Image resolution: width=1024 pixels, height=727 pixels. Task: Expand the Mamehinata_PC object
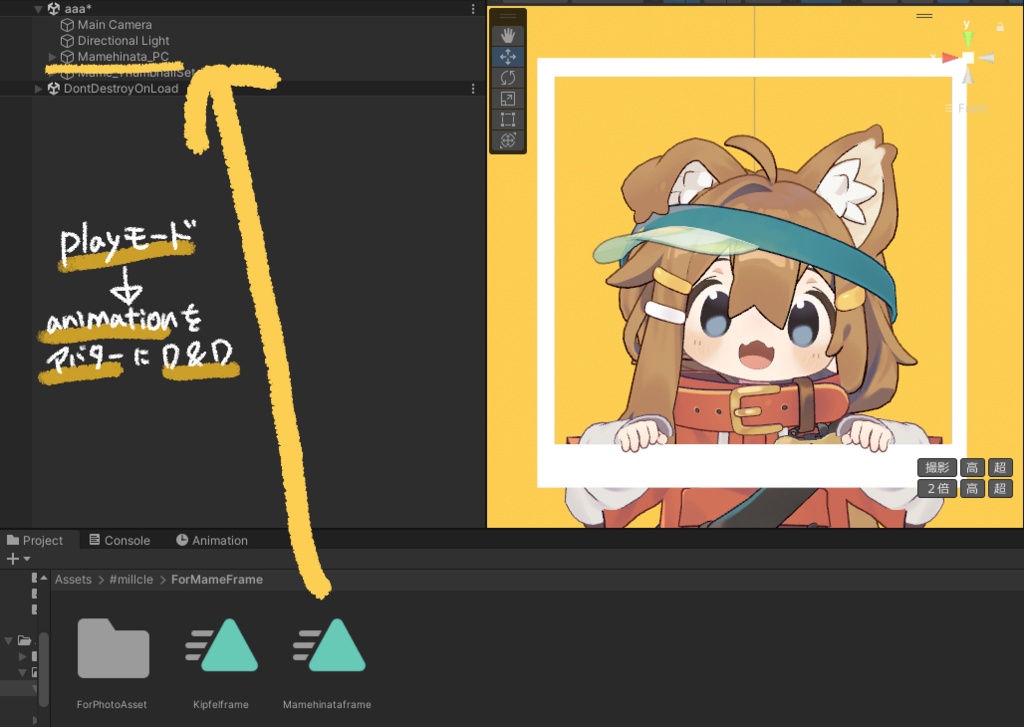pos(52,57)
